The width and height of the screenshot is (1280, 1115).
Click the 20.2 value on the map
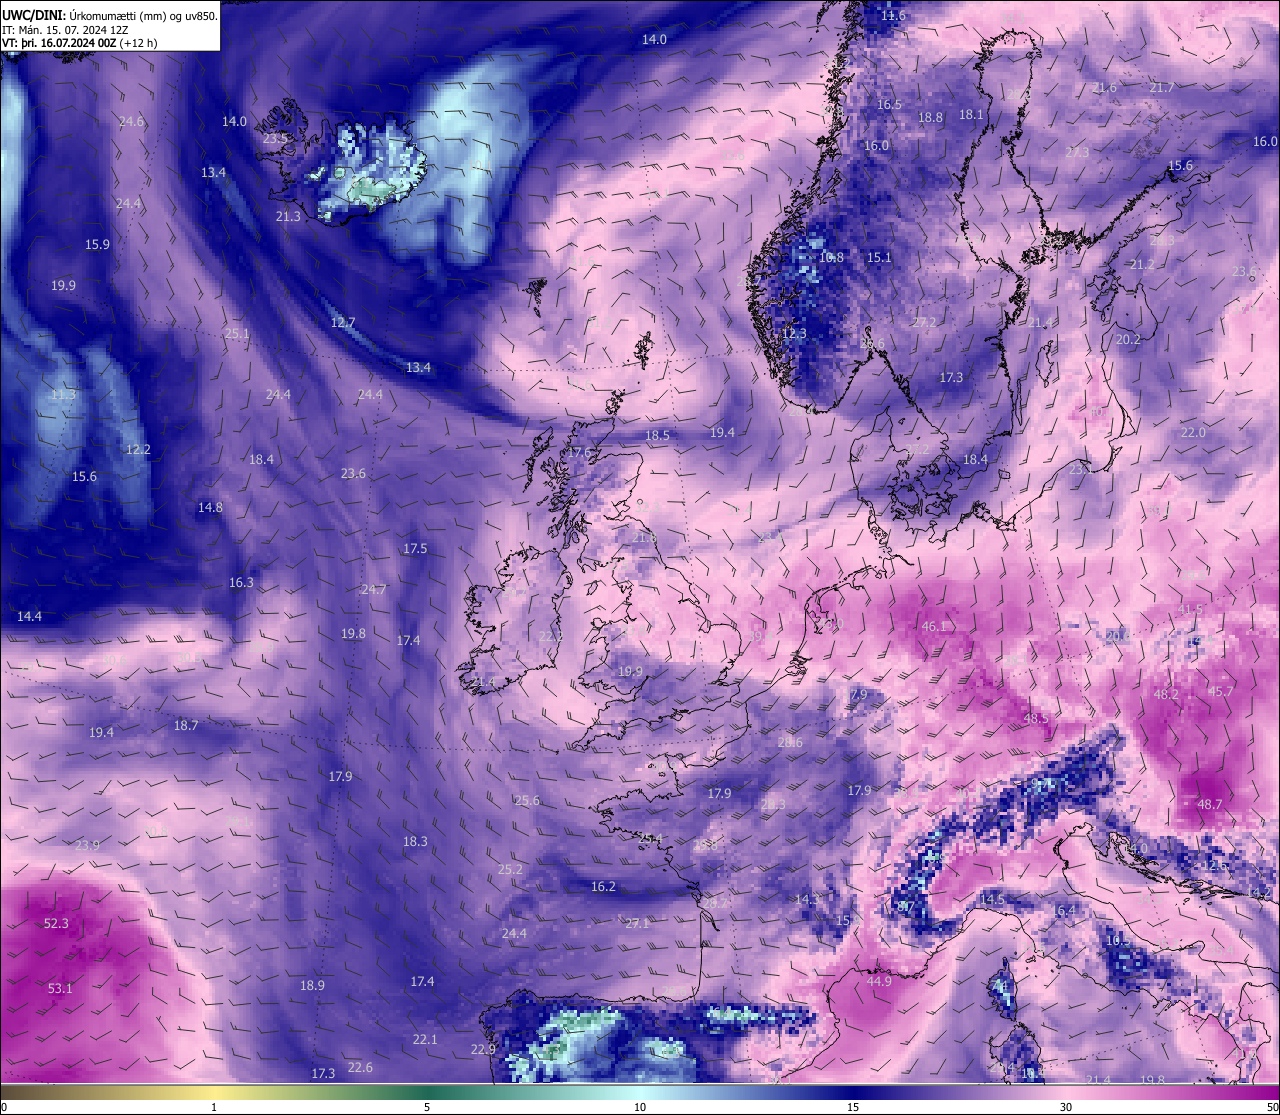tap(1128, 339)
